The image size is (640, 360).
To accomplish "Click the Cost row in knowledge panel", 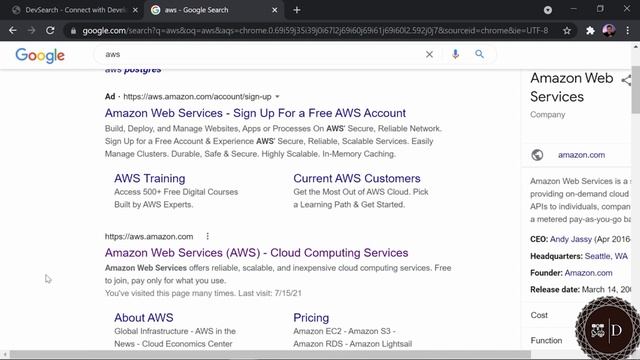I will click(539, 315).
